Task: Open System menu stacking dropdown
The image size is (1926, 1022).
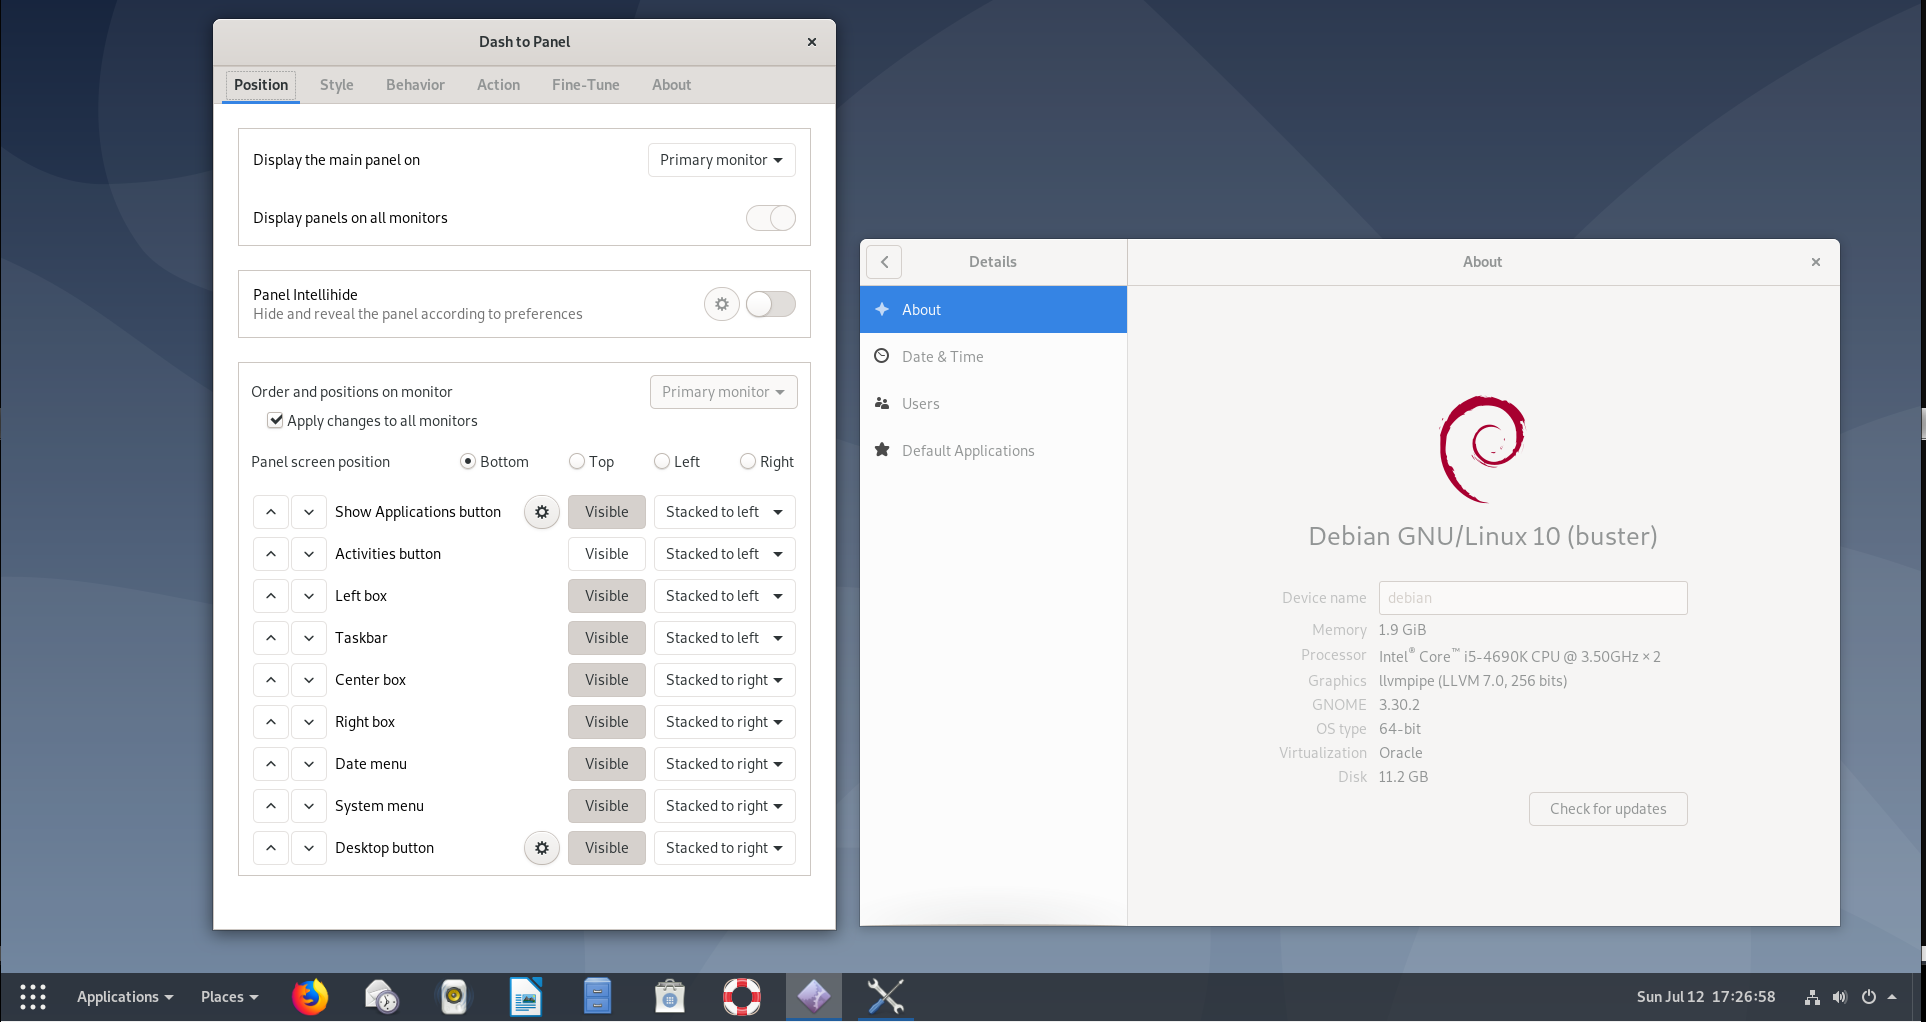Action: click(725, 806)
